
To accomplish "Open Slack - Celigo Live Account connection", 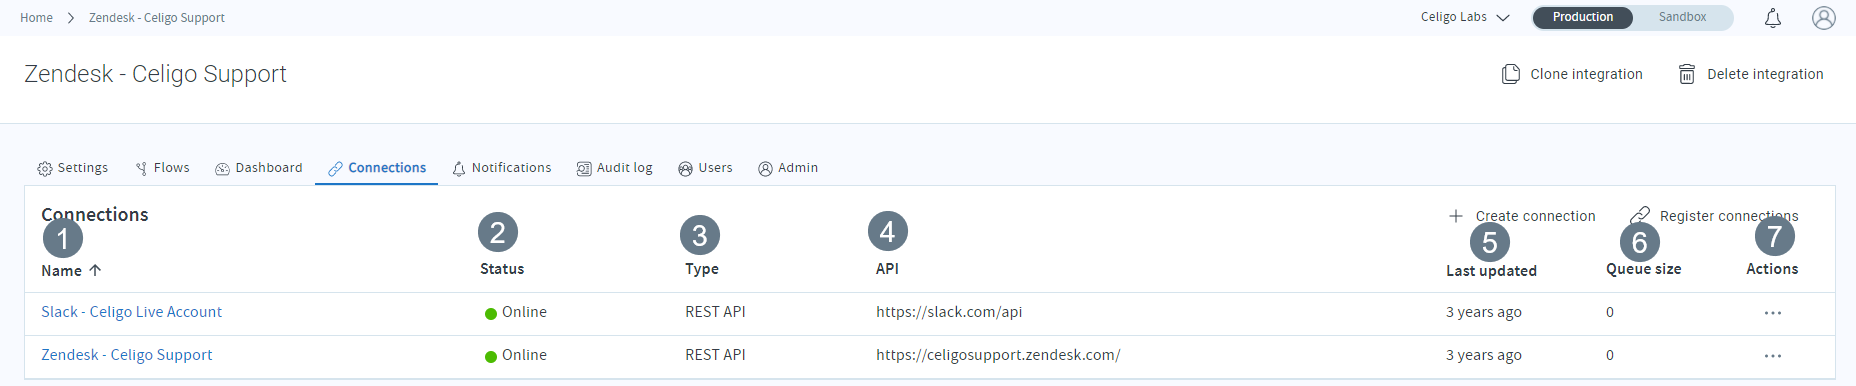I will tap(131, 312).
